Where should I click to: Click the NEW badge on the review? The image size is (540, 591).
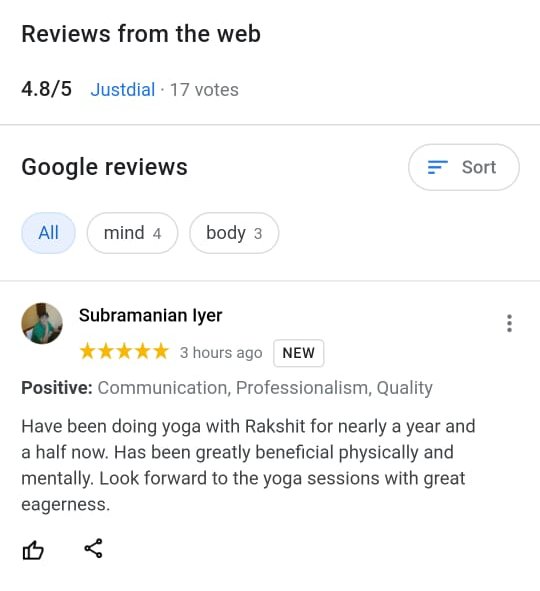tap(298, 353)
